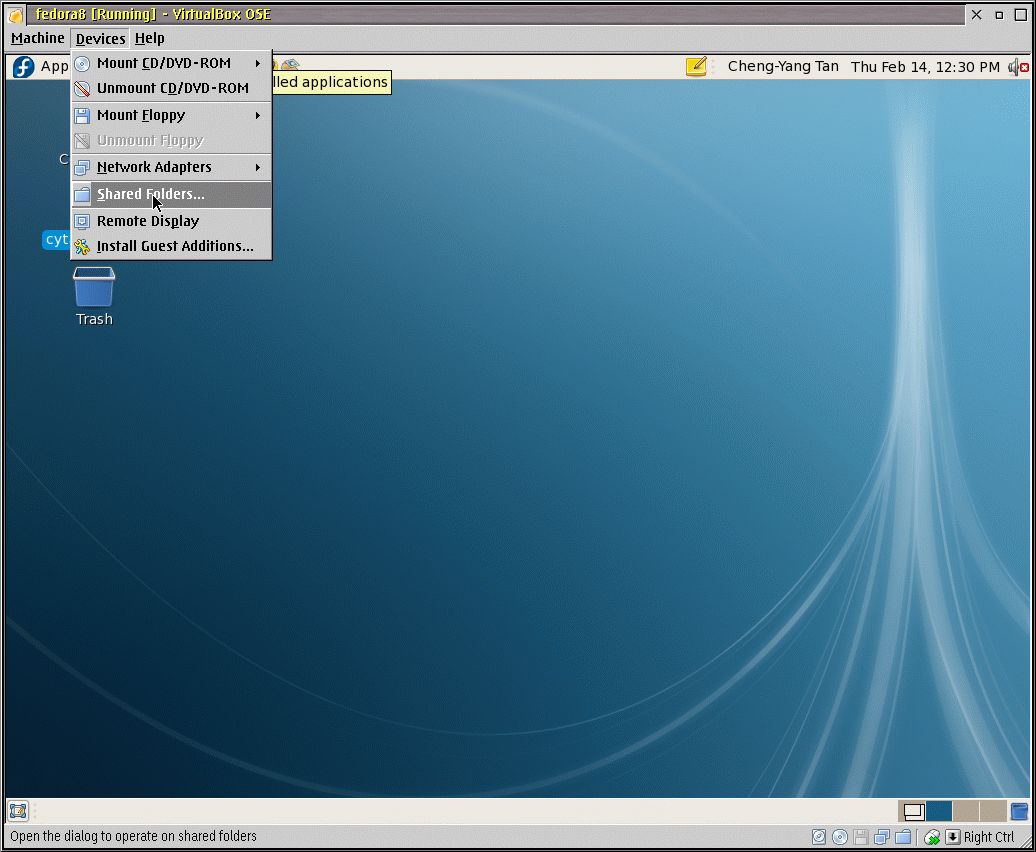This screenshot has height=852, width=1036.
Task: Open the Machine menu
Action: 38,38
